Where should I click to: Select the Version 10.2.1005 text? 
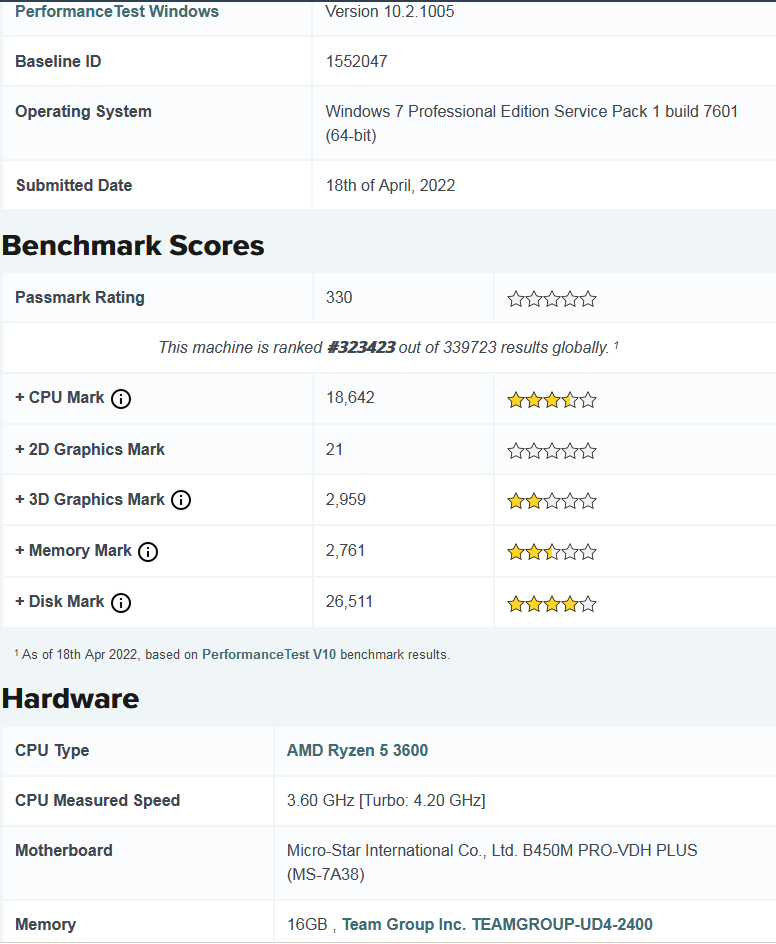coord(390,11)
